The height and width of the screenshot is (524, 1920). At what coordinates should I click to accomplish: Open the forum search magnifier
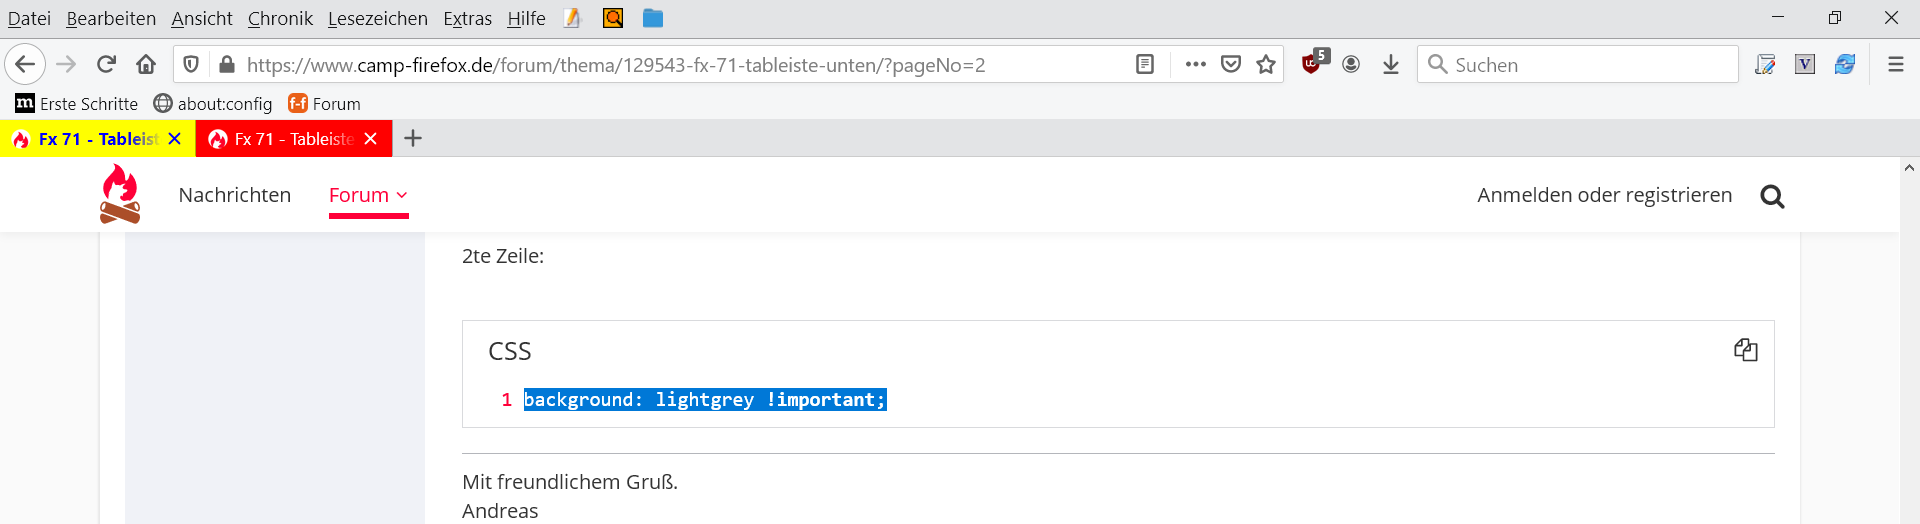coord(1772,196)
